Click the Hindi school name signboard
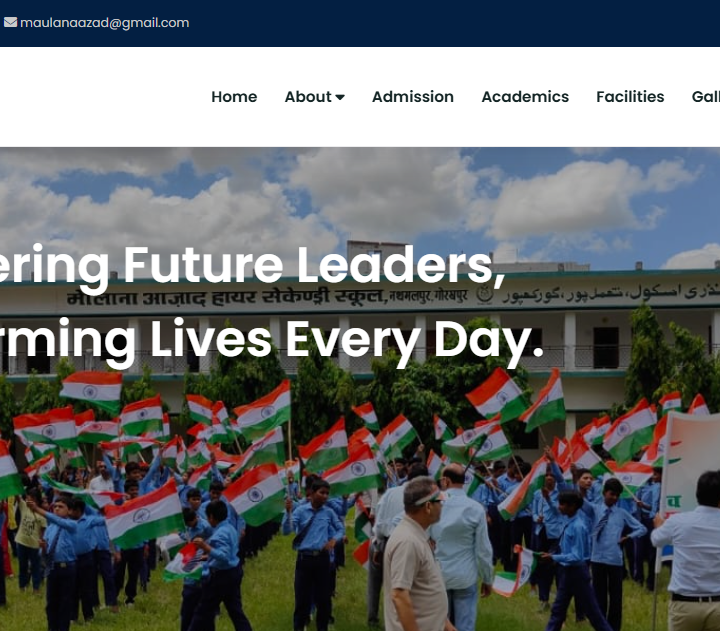 click(266, 297)
